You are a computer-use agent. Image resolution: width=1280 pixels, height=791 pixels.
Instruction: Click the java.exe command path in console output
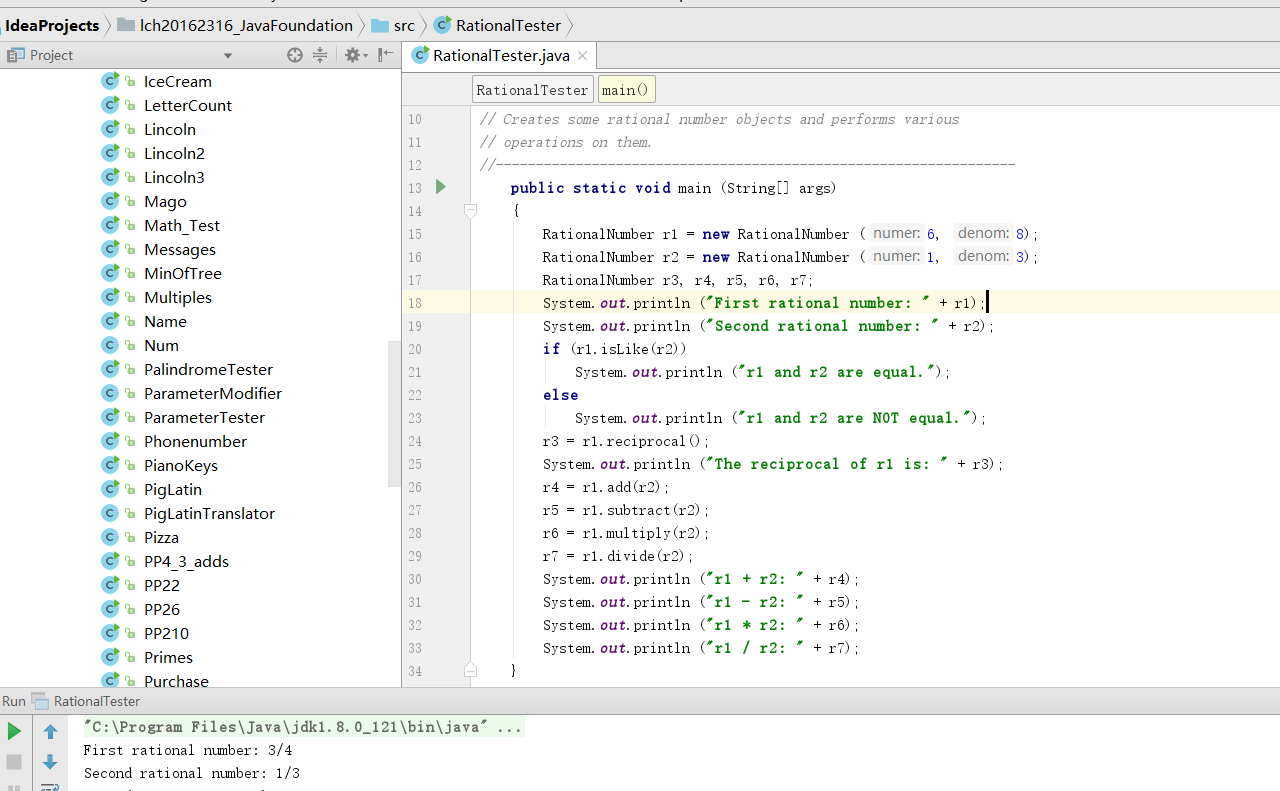tap(303, 727)
